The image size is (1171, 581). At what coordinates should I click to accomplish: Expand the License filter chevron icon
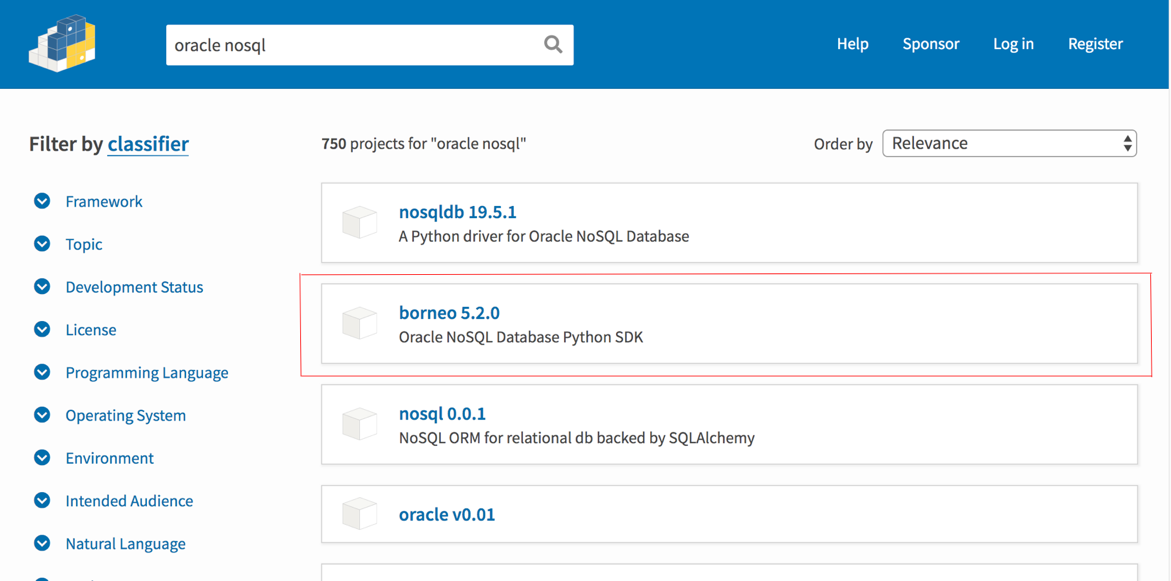[x=42, y=330]
